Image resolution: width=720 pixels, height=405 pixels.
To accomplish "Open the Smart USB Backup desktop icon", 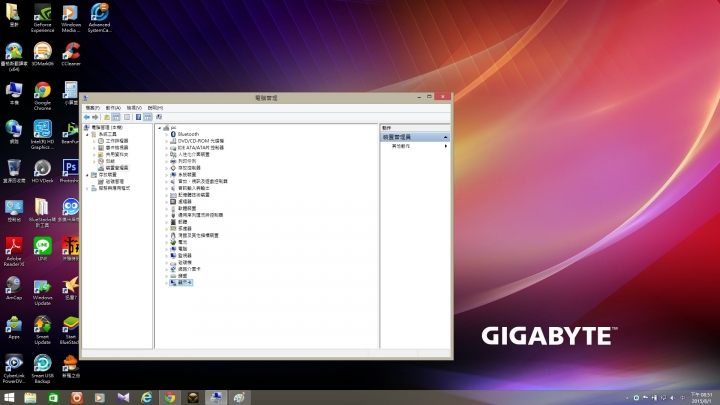I will 42,369.
